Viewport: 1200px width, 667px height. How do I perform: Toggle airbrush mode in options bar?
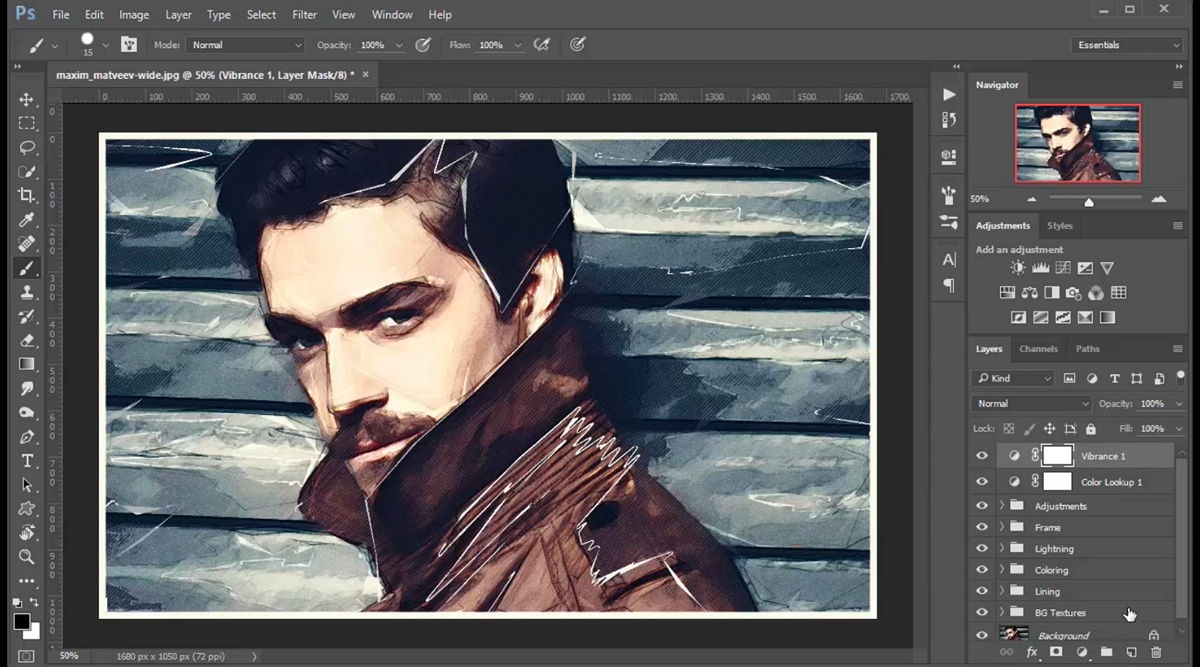541,45
